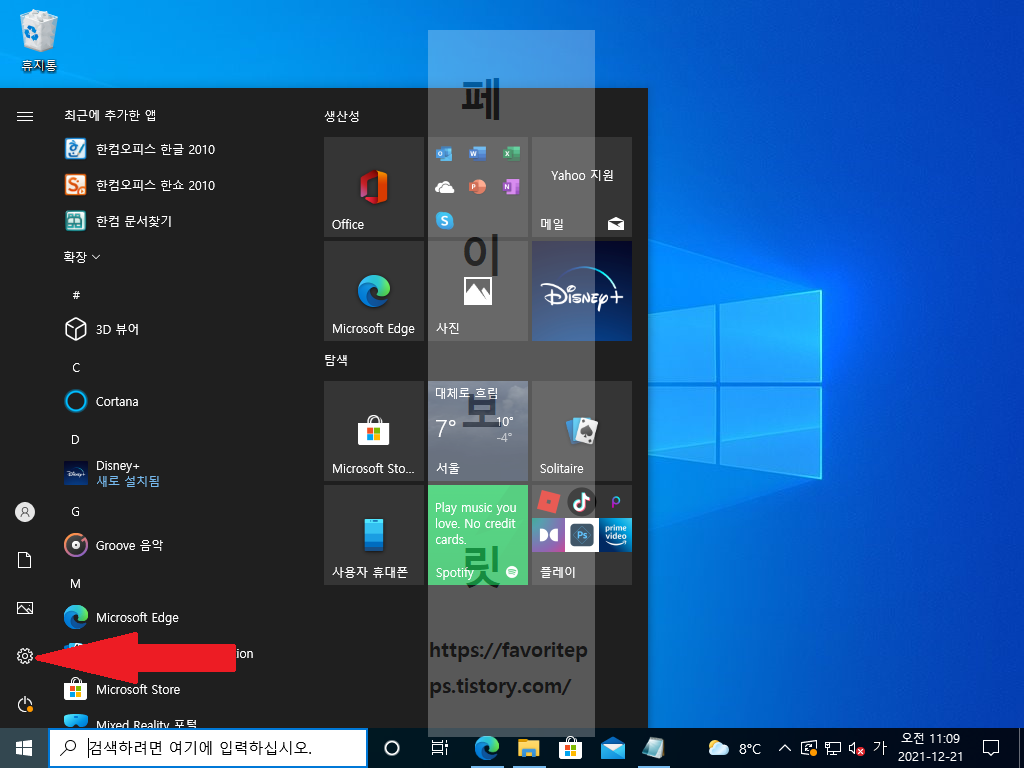
Task: Open the clock showing 오전 11:09
Action: [x=930, y=748]
